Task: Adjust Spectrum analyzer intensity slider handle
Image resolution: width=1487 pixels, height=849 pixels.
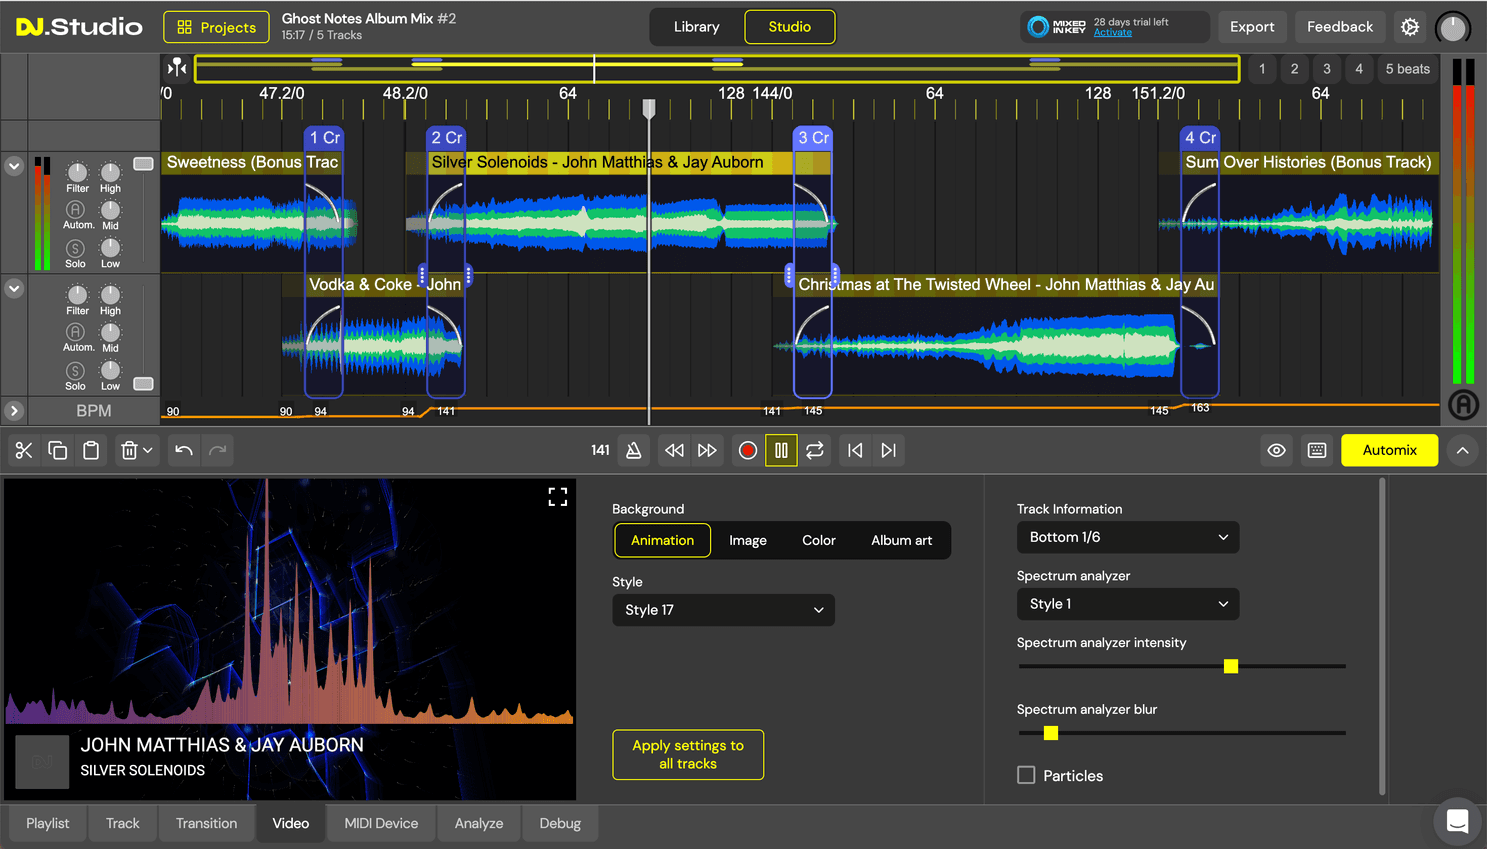Action: [x=1231, y=666]
